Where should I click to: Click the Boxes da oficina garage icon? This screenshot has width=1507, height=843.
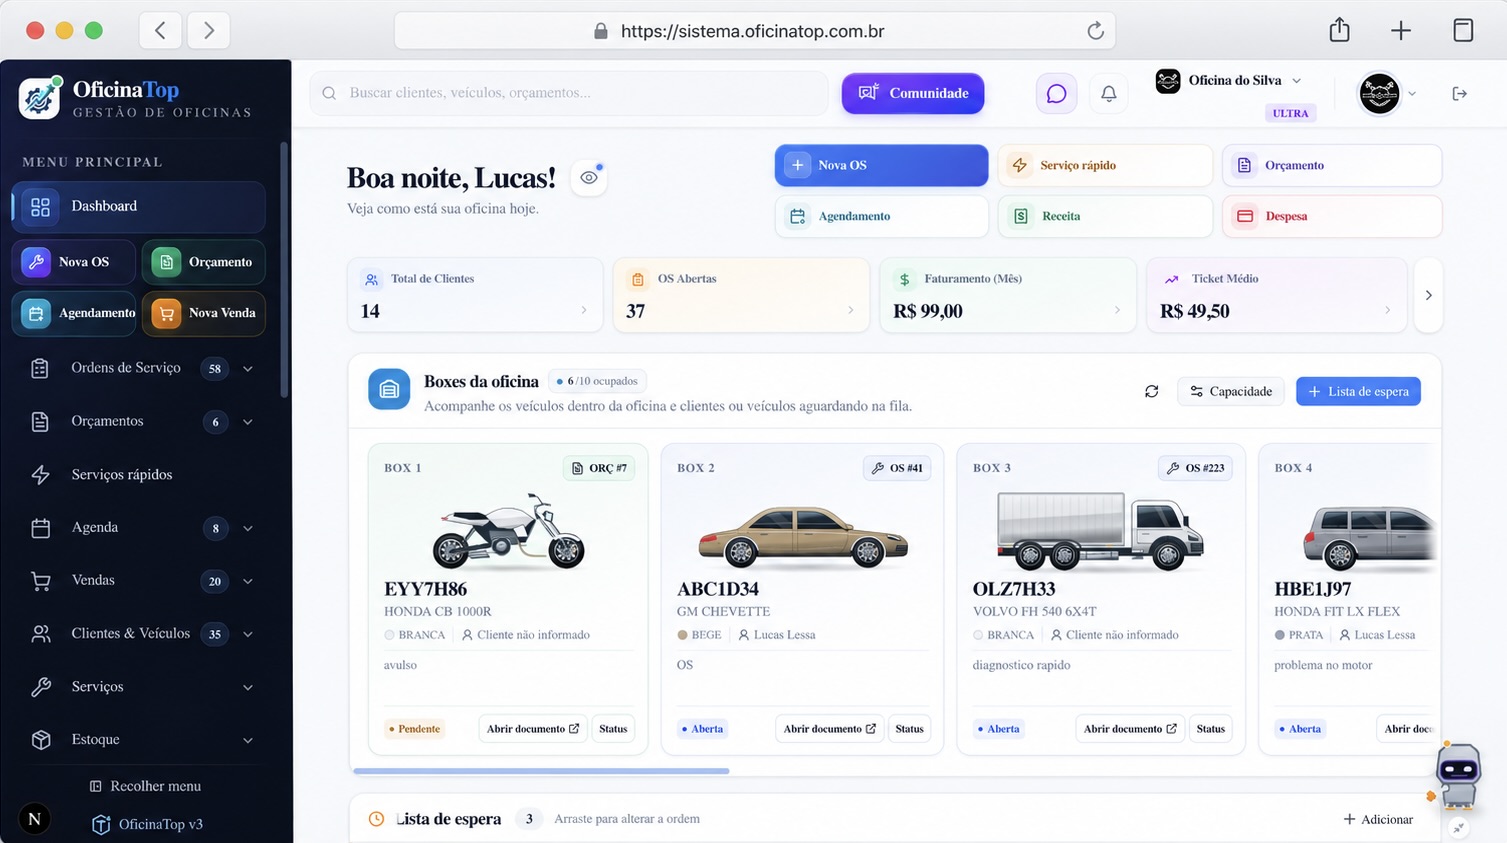(389, 390)
